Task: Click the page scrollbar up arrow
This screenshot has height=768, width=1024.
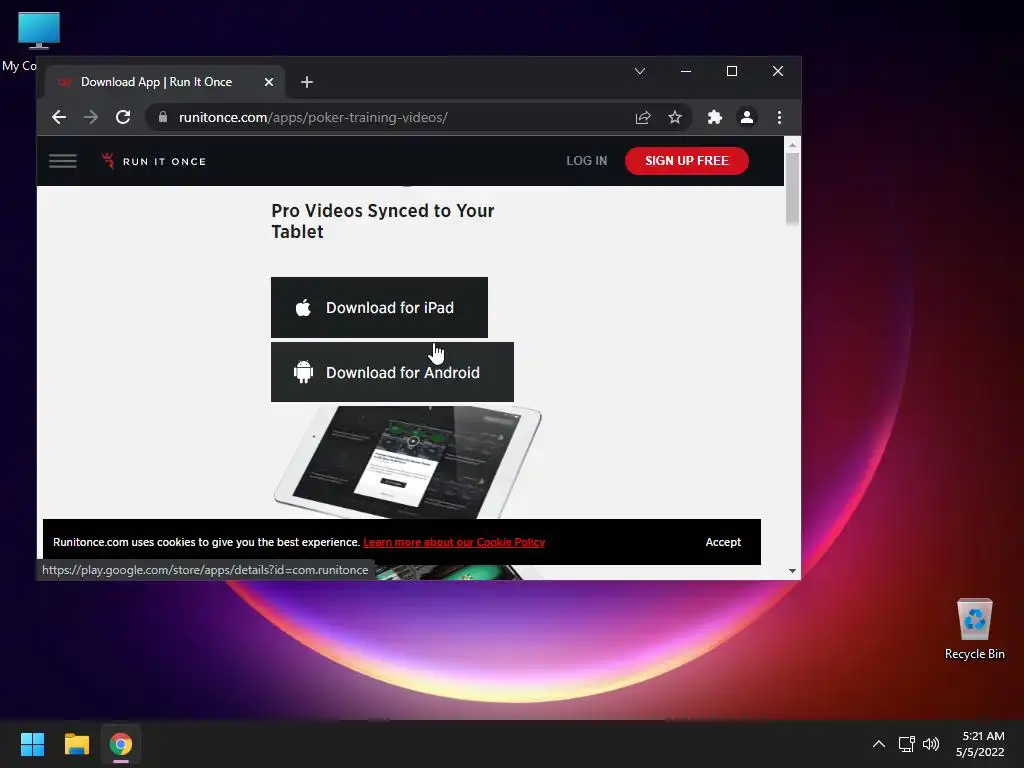Action: (792, 144)
